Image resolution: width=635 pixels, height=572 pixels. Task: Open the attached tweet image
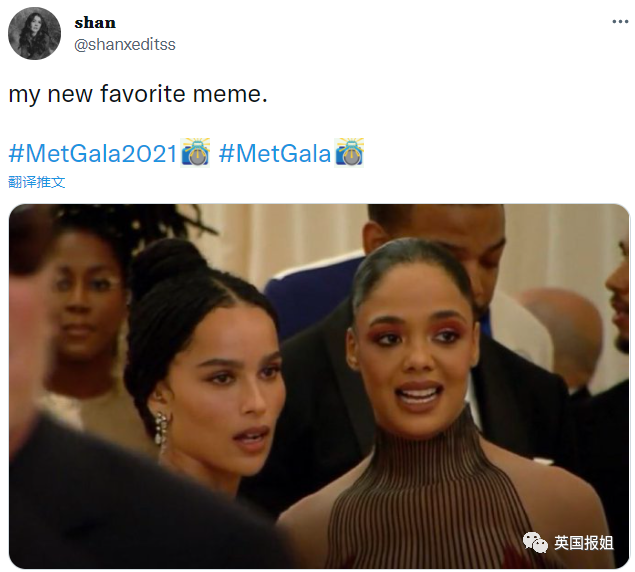coord(319,386)
